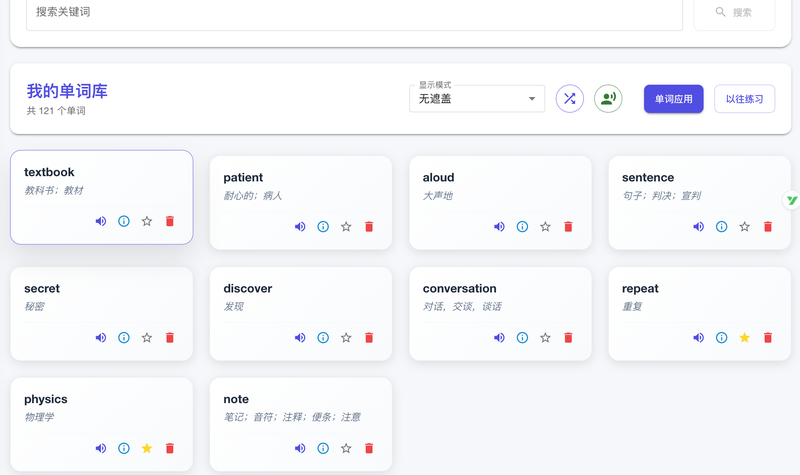Open the 显示模式 dropdown
Screen dimensions: 800x475
[476, 99]
